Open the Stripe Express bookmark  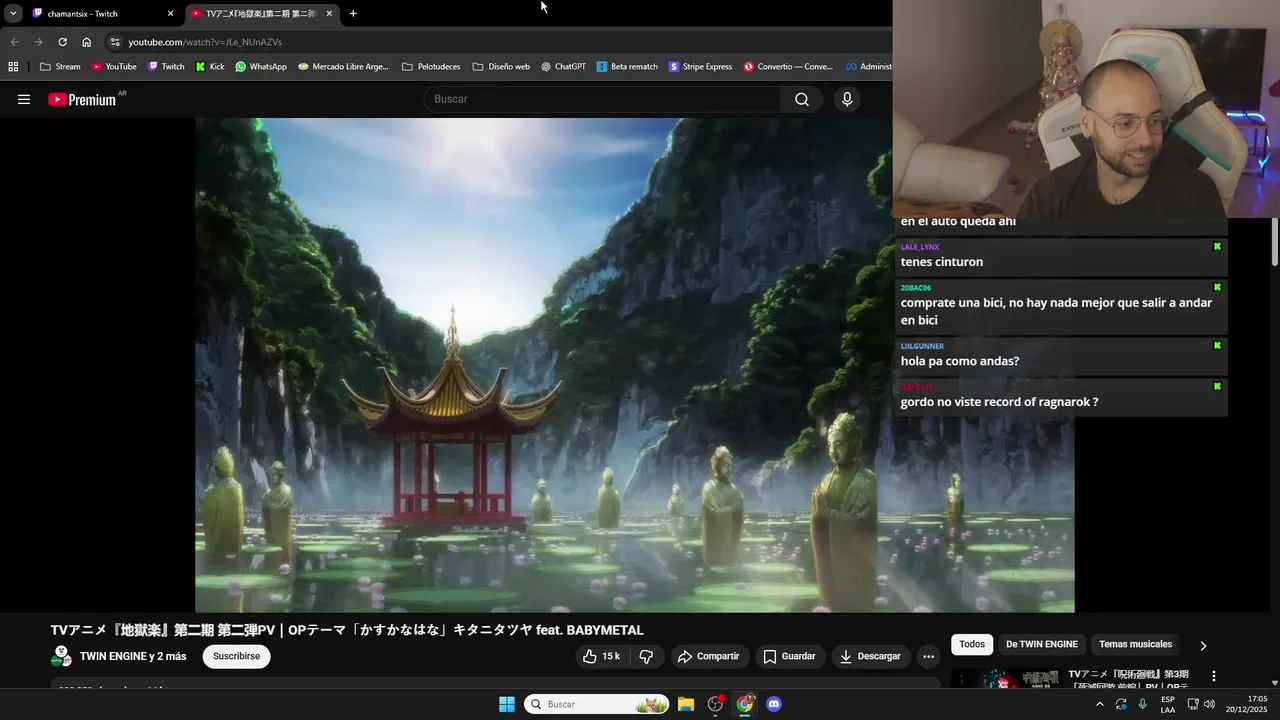(700, 67)
